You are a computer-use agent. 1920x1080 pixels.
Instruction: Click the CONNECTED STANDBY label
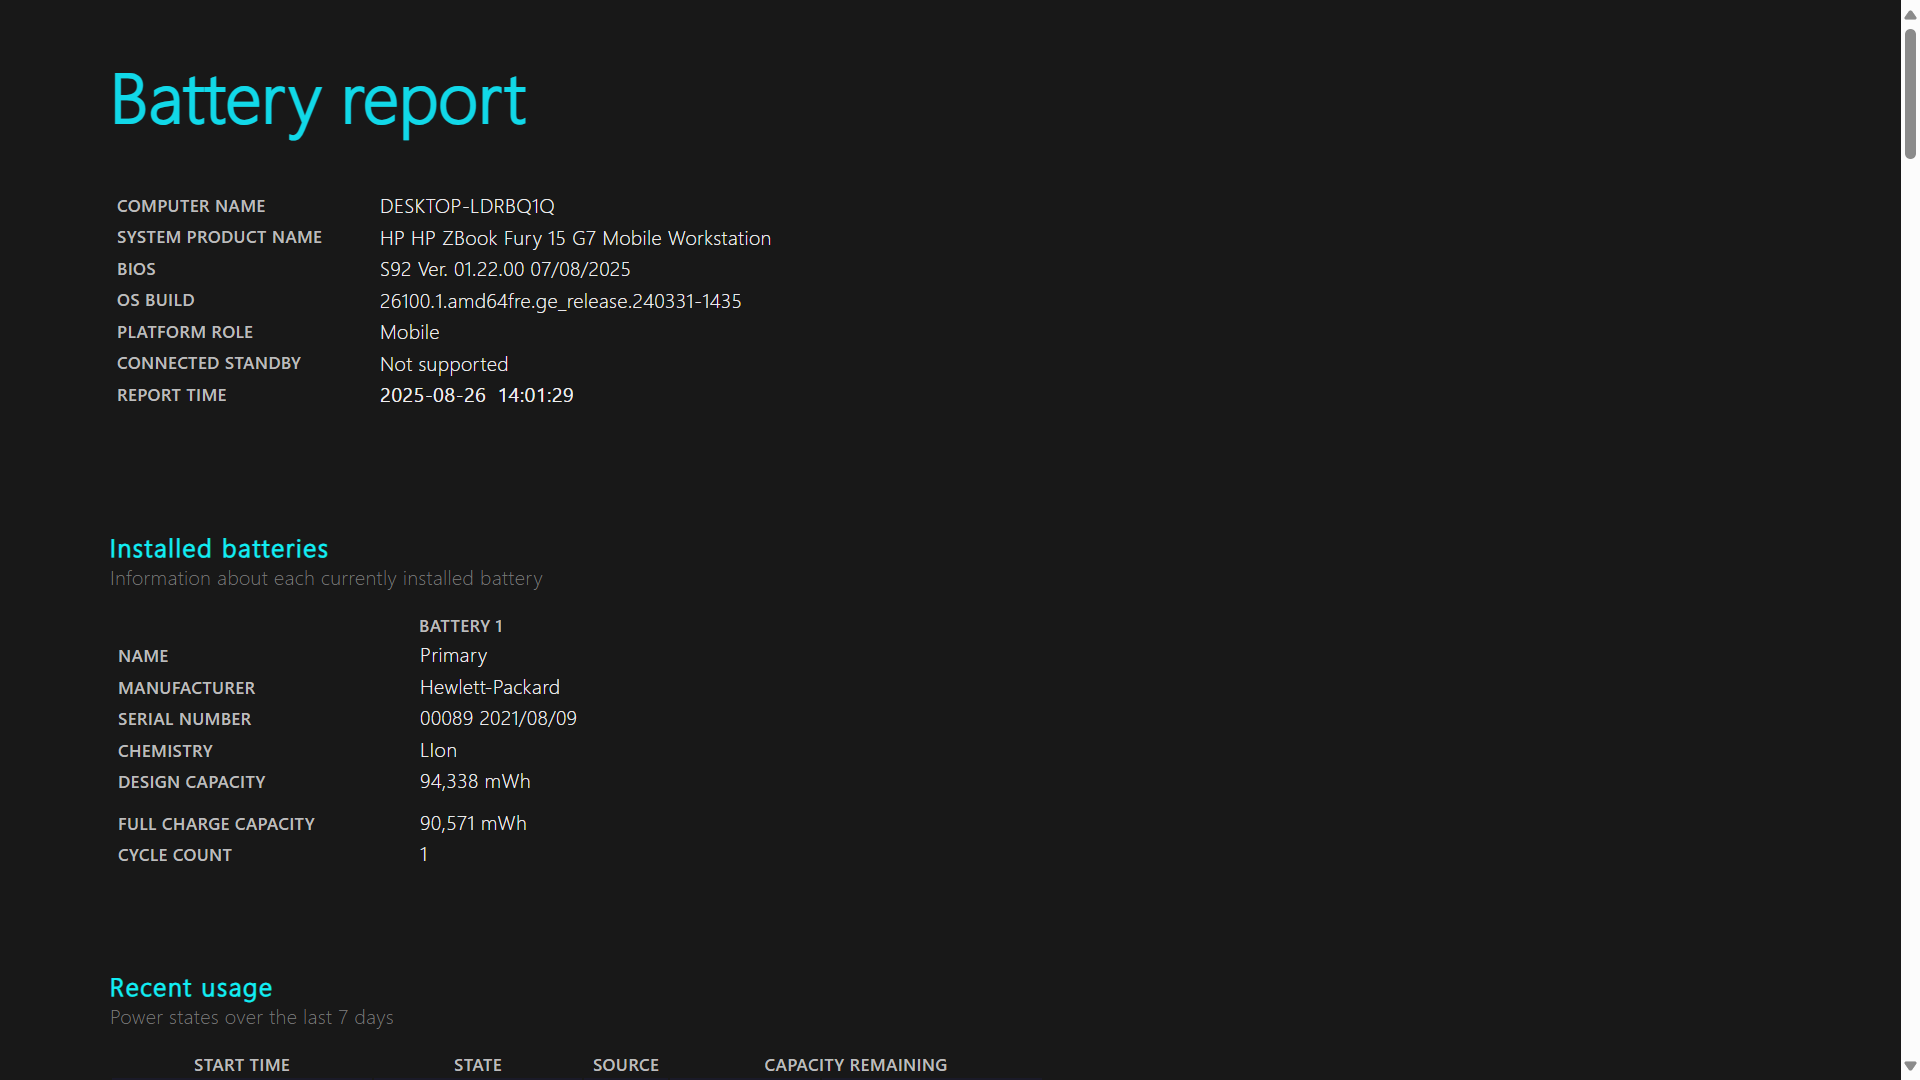click(209, 363)
